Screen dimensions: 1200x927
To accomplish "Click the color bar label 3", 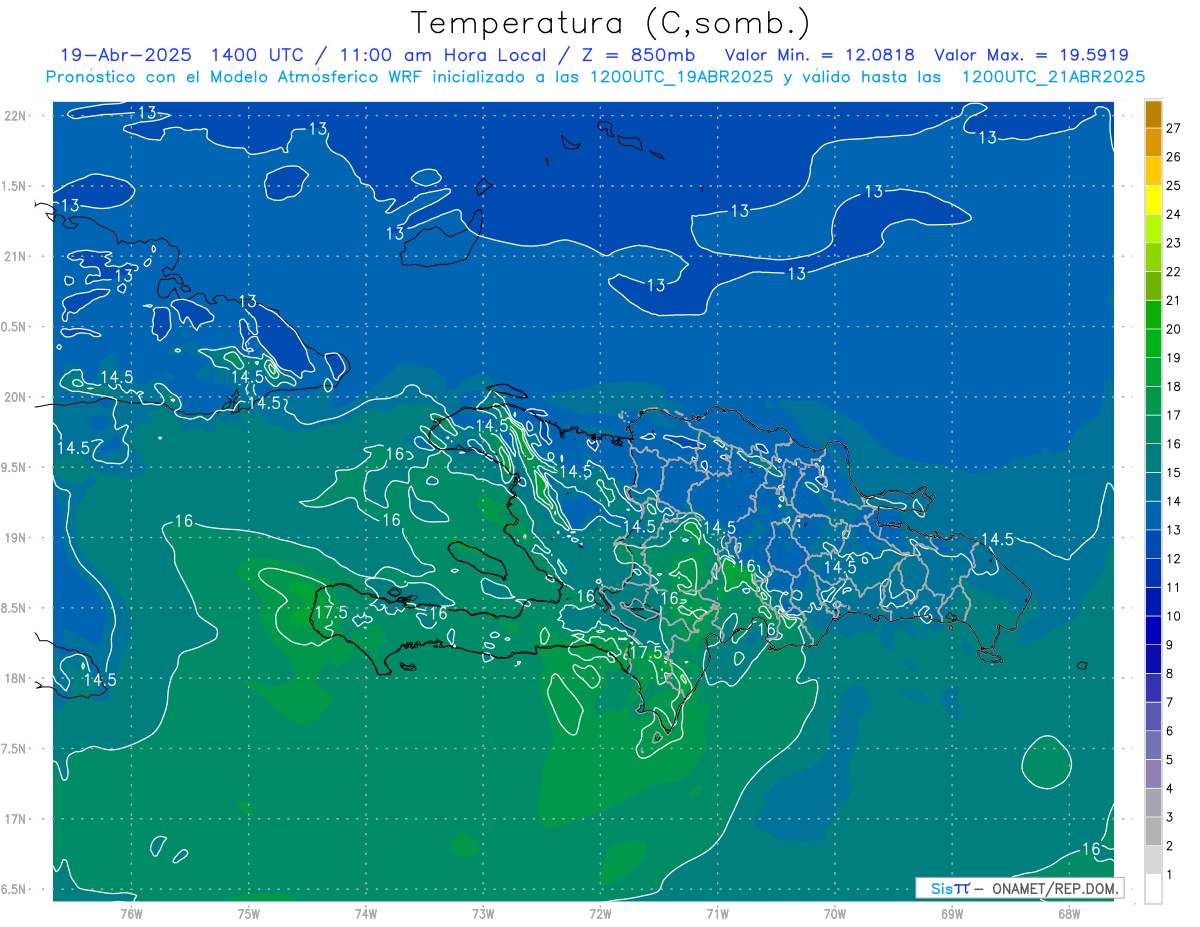I will (x=1170, y=817).
